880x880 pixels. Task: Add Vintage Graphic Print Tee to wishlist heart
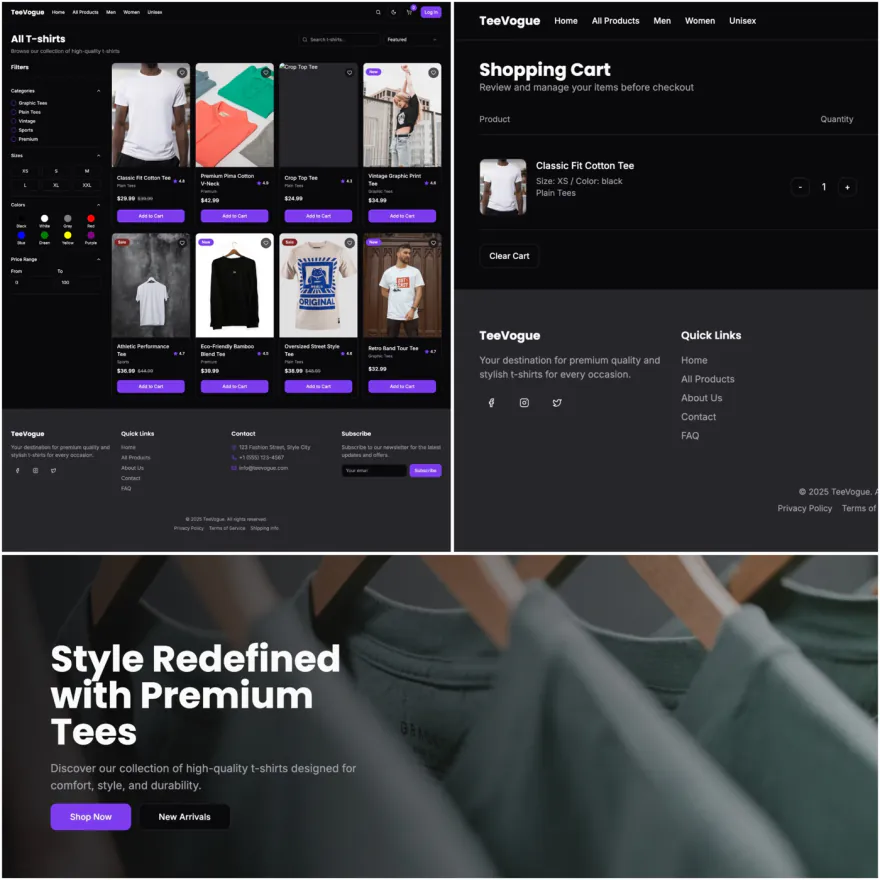(x=433, y=72)
